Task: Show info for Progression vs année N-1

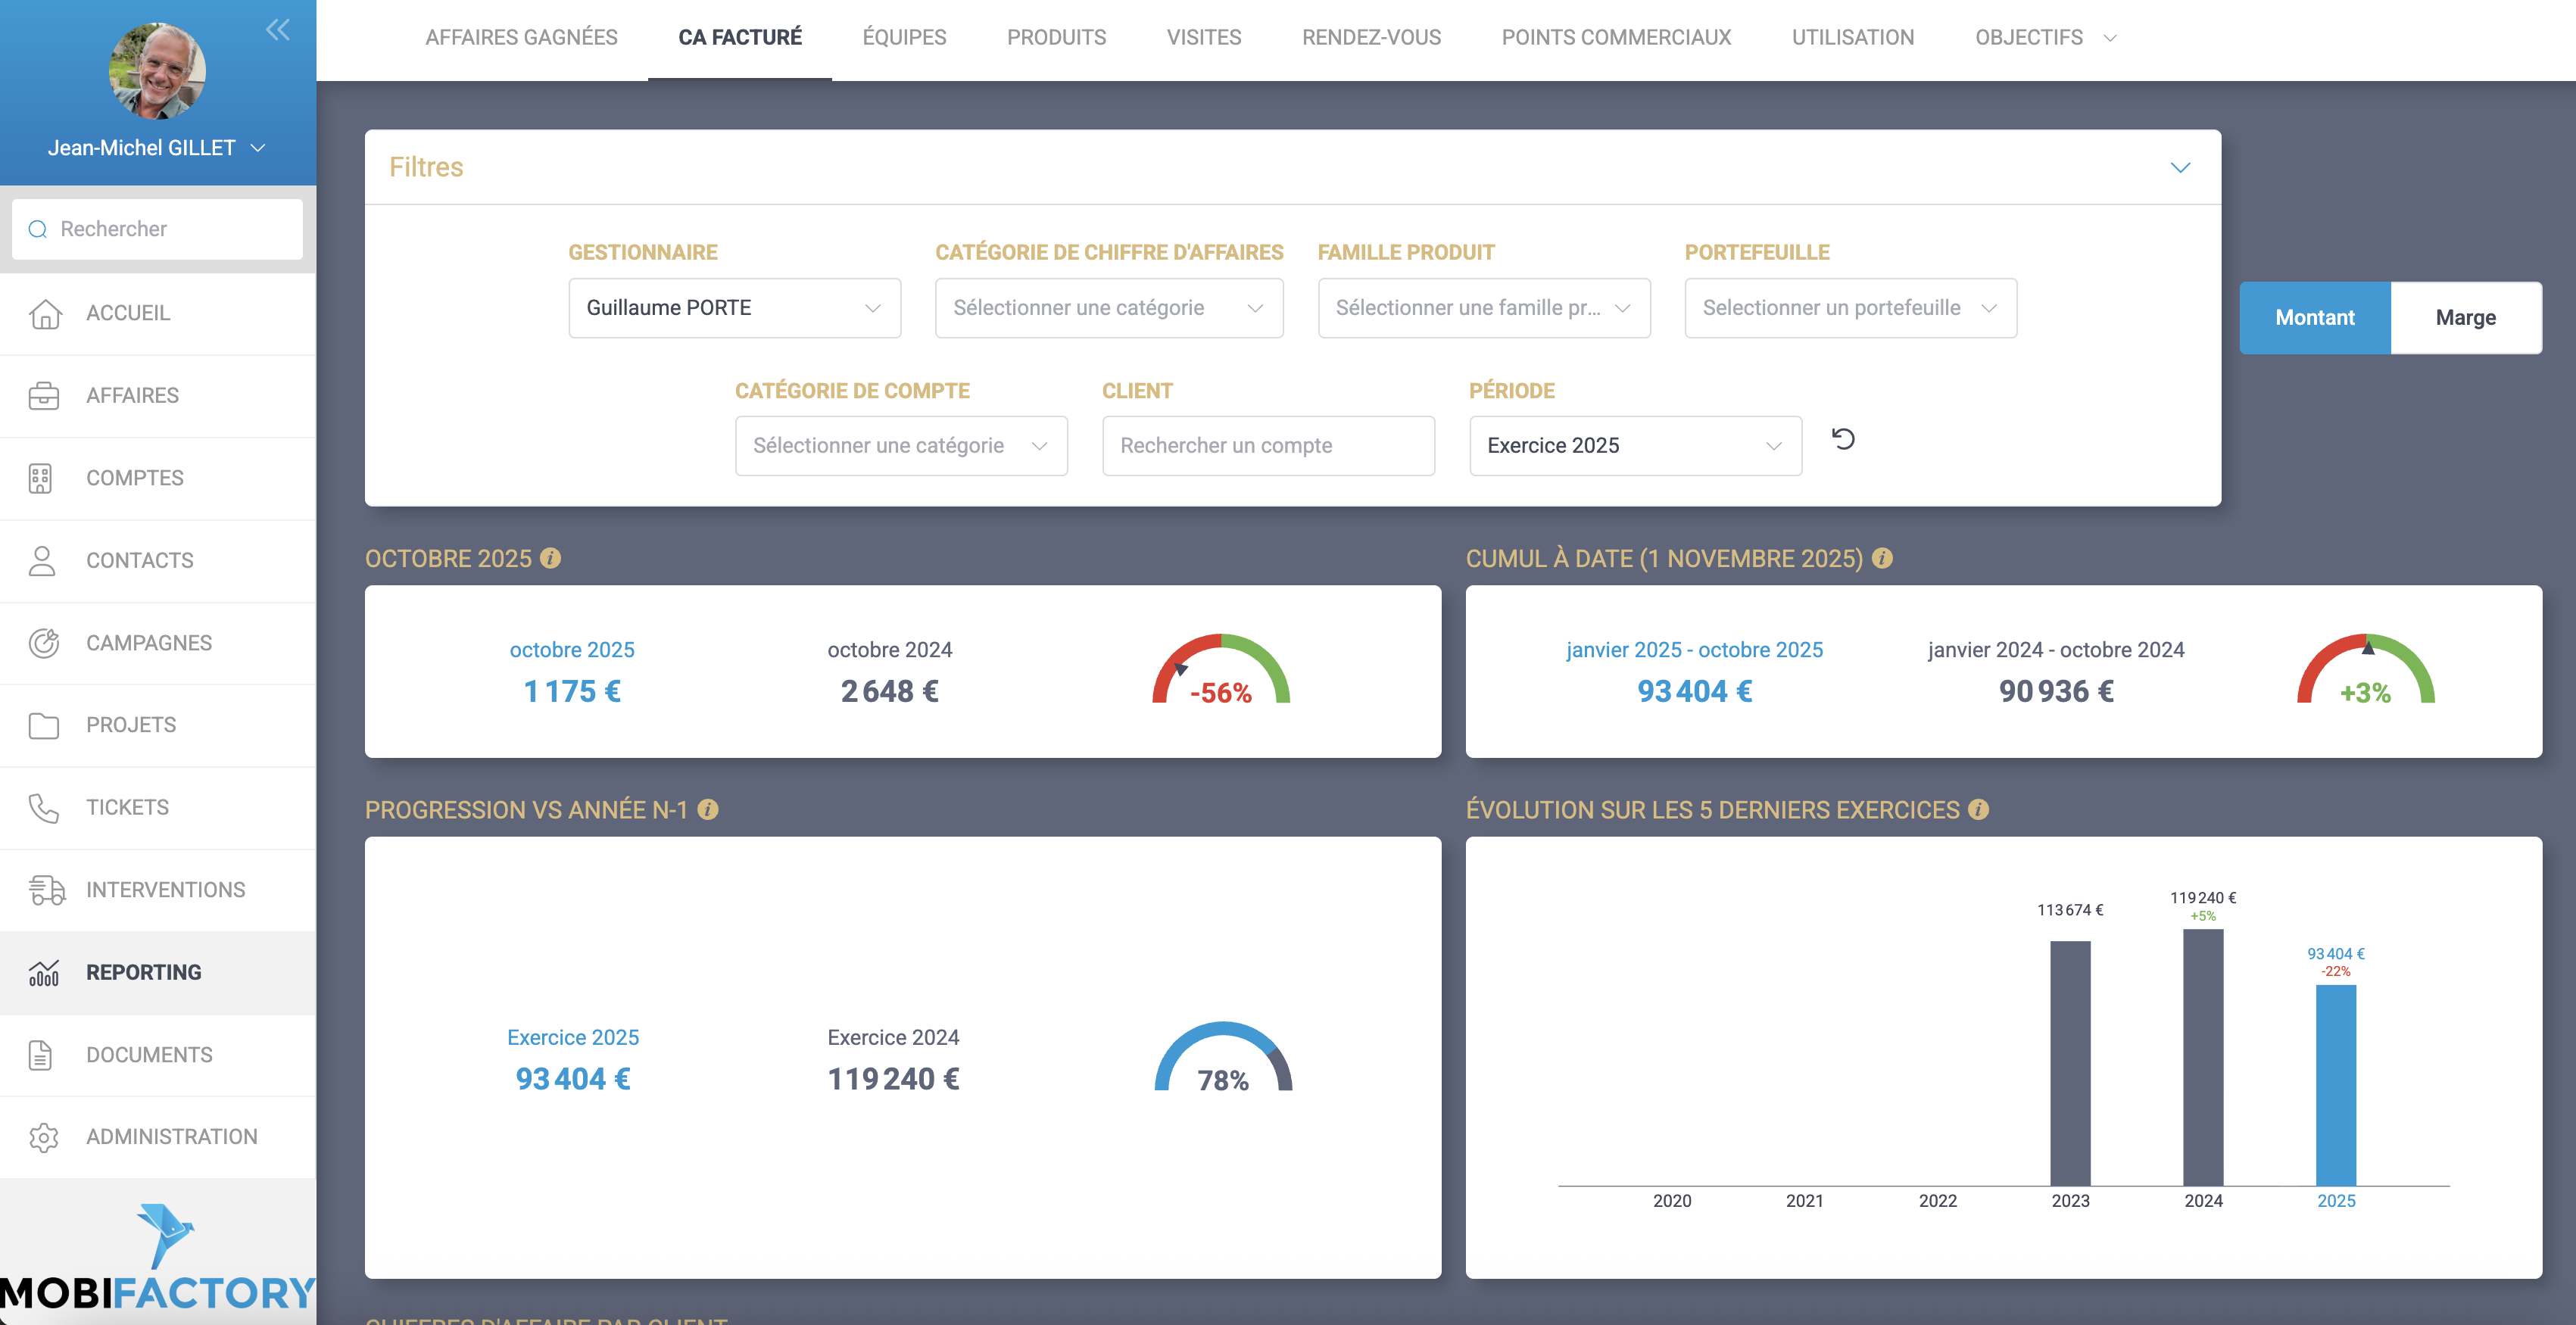Action: (x=708, y=809)
